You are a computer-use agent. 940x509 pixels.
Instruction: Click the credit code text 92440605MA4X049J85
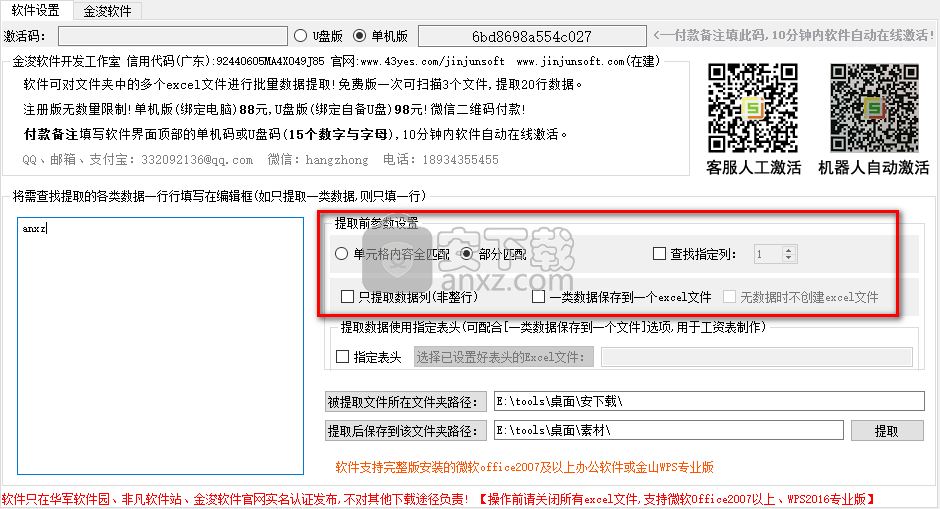pos(270,61)
